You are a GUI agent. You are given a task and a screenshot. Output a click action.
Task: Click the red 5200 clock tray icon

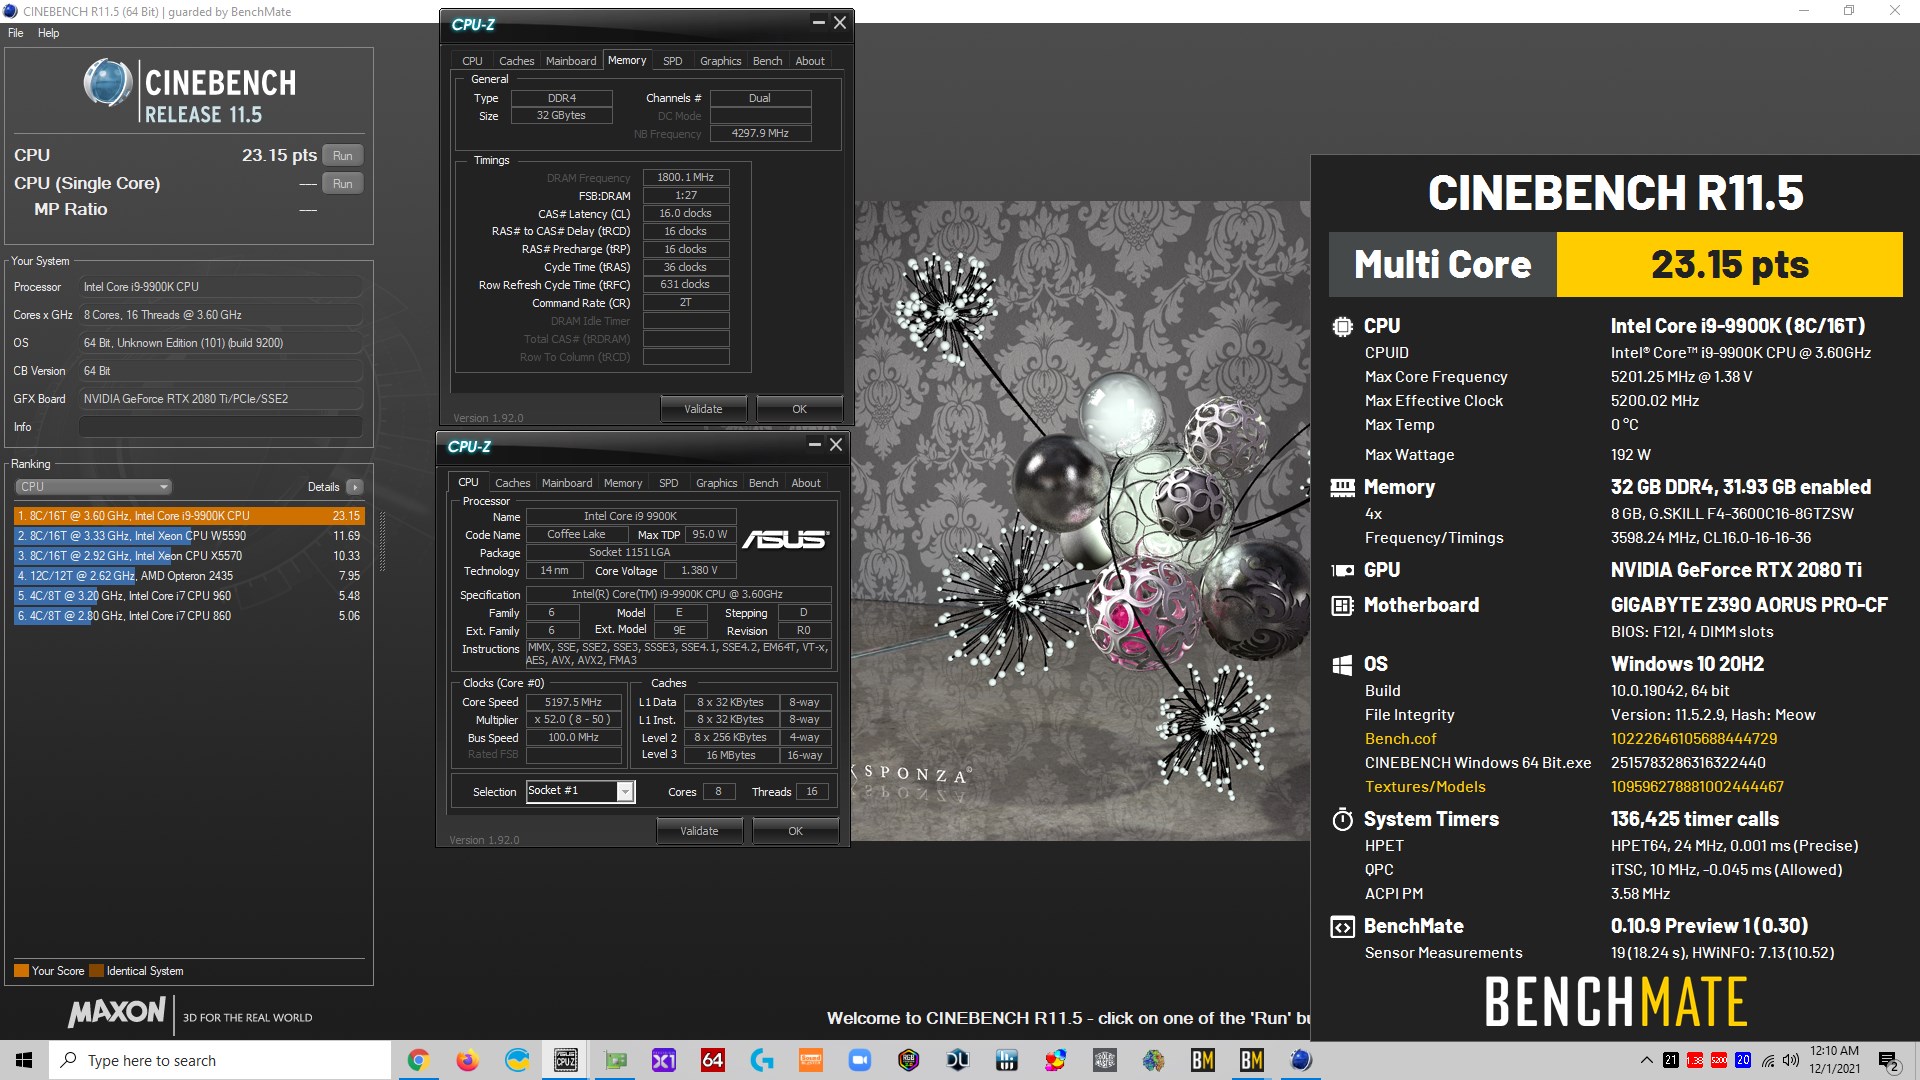click(1719, 1060)
